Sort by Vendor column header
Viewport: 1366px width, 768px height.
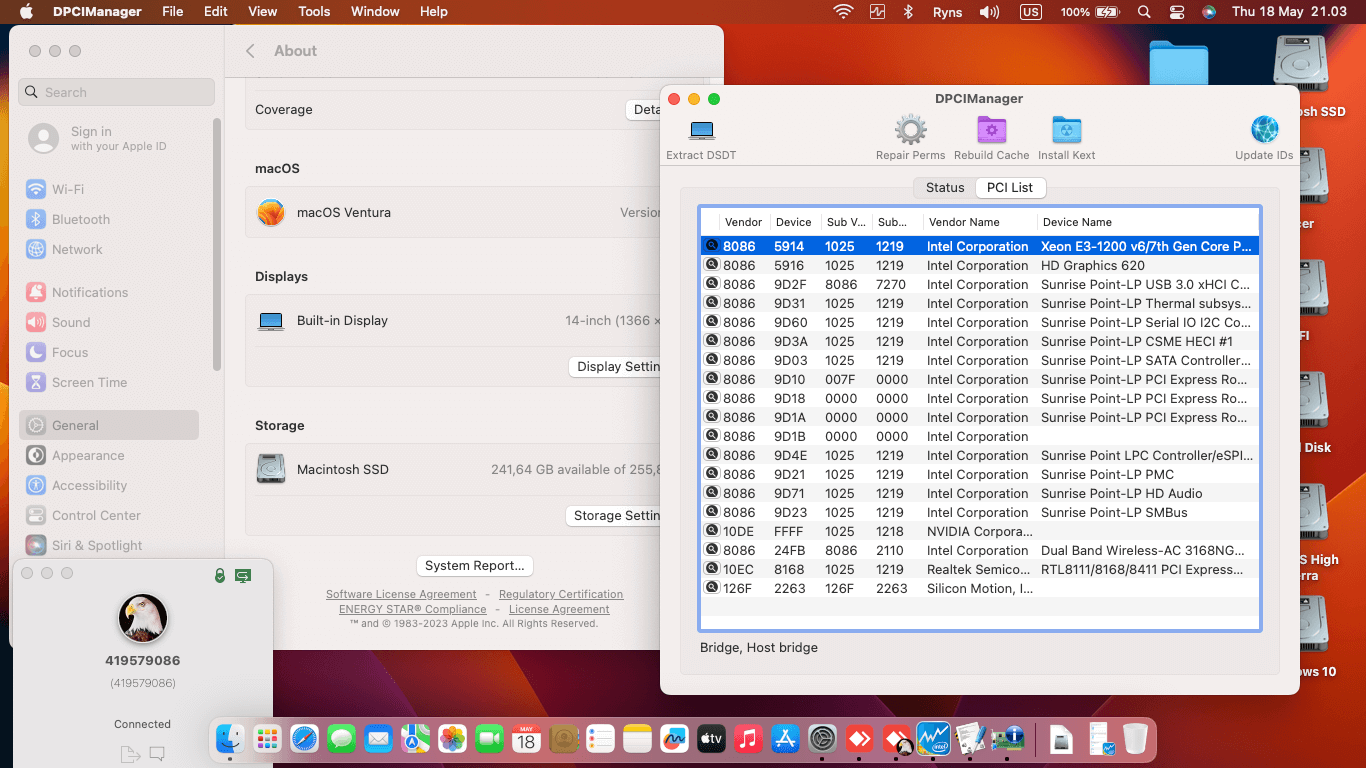pos(744,222)
